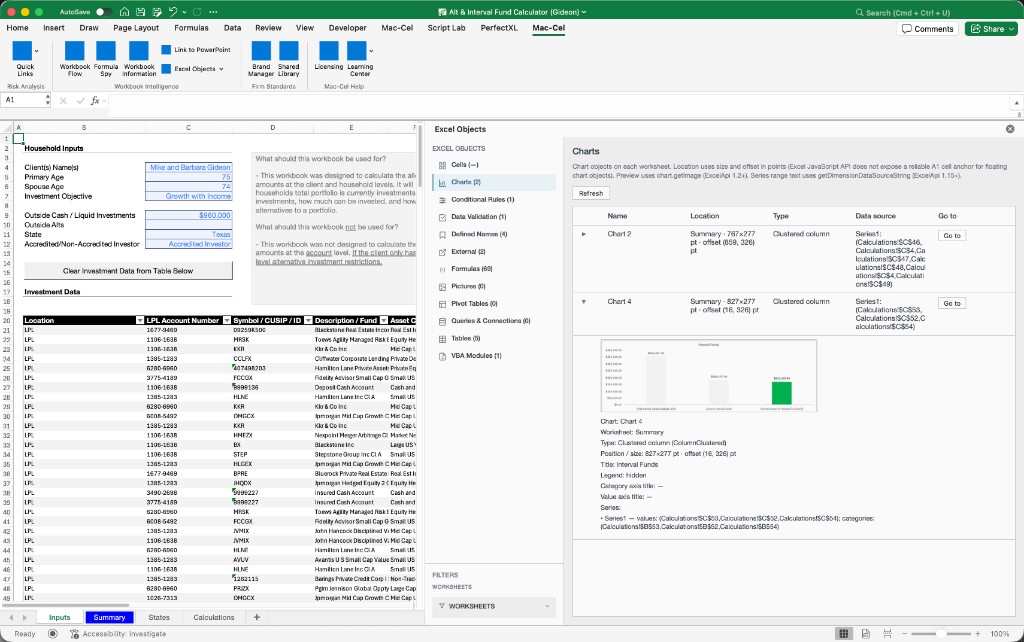This screenshot has width=1024, height=642.
Task: Click the zoom slider handle
Action: [940, 634]
